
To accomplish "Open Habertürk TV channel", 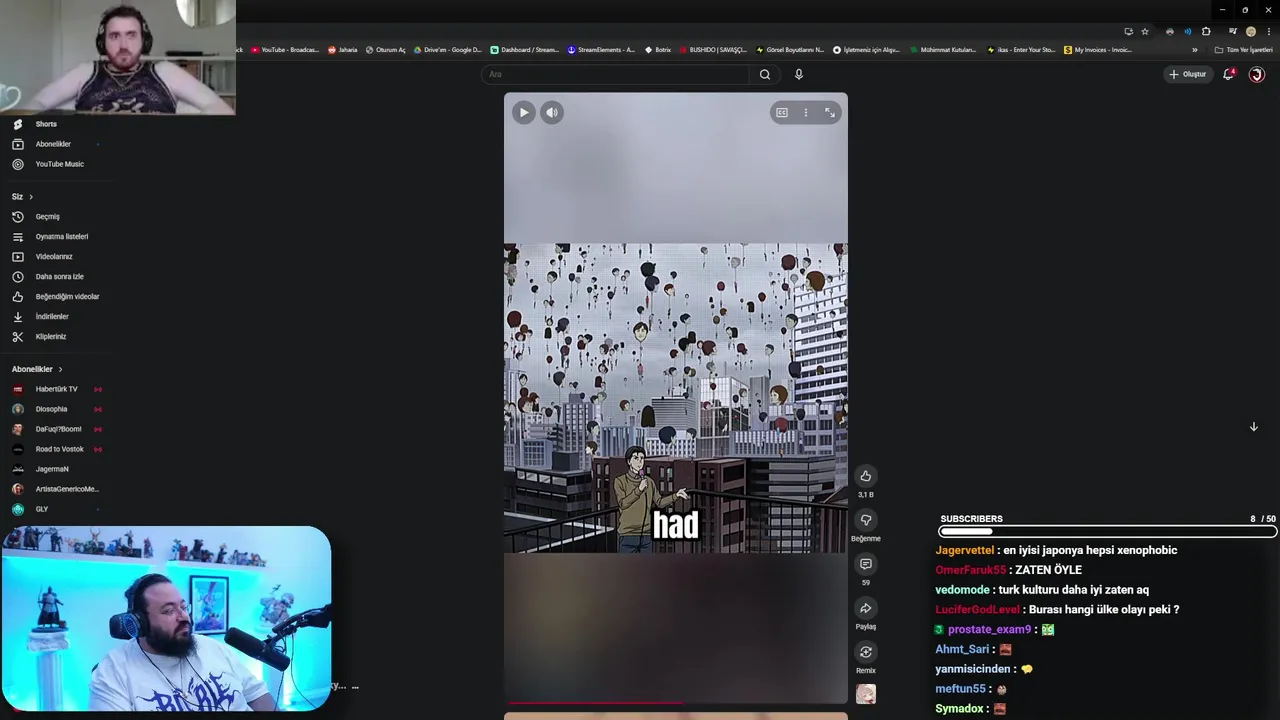I will [x=56, y=389].
